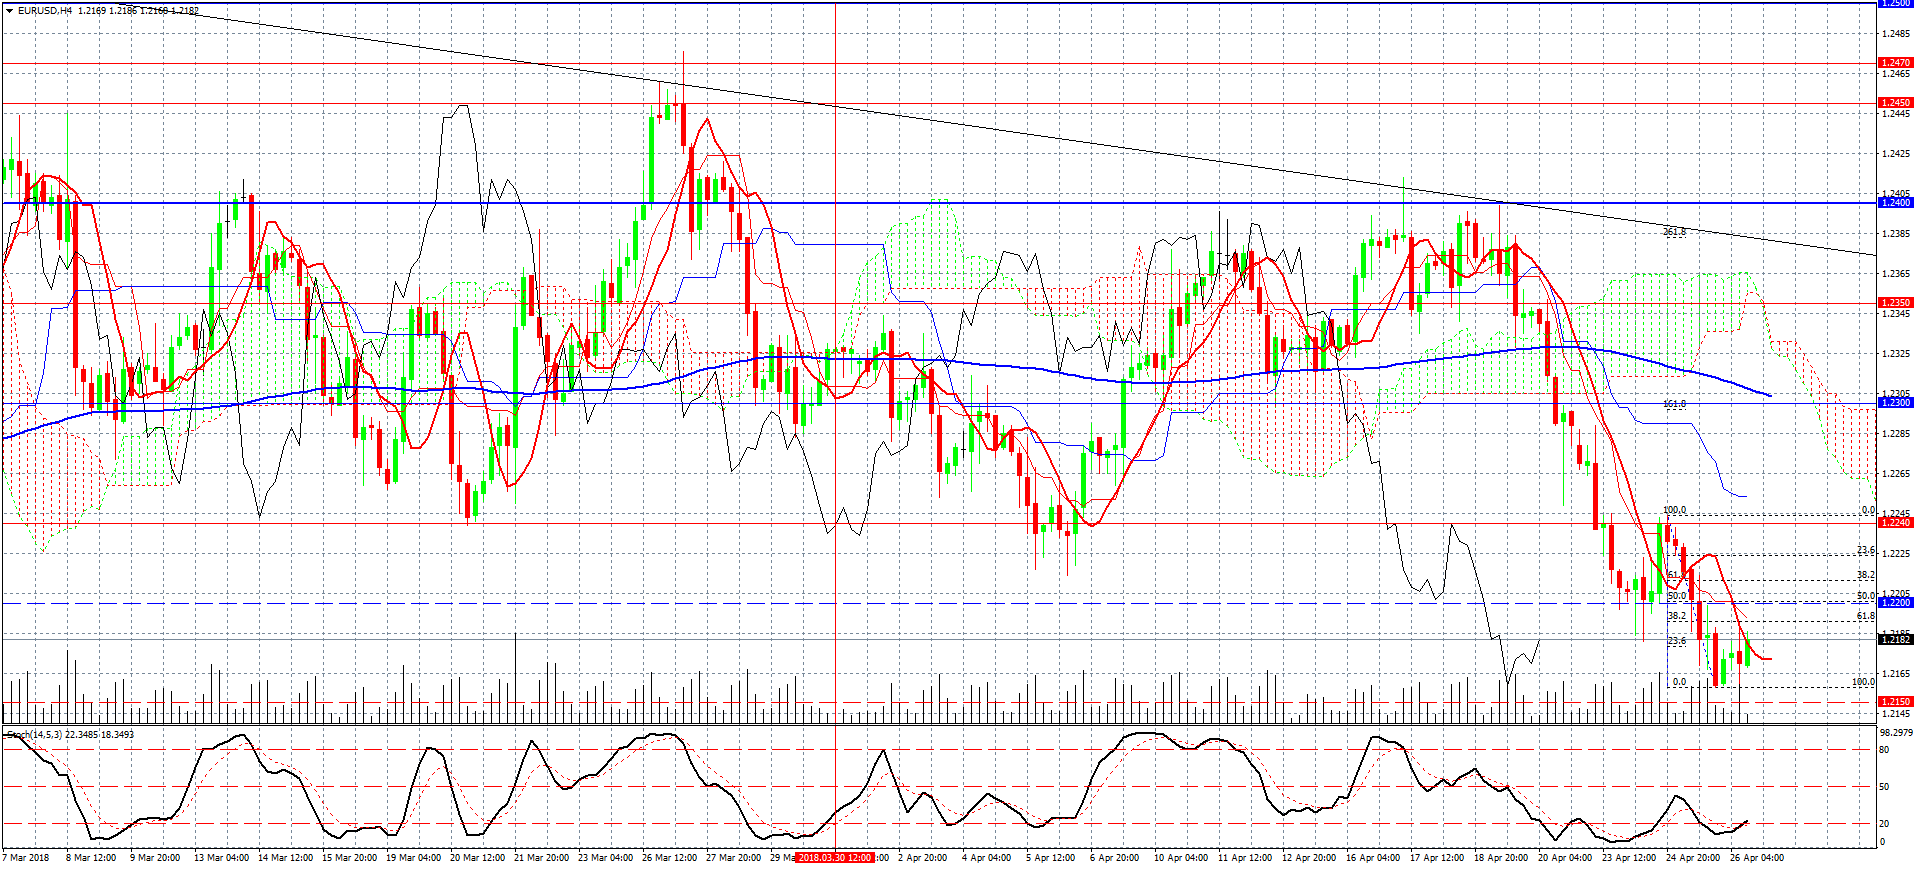The image size is (1916, 869).
Task: Click the 26 Apr 04:00 time label
Action: pyautogui.click(x=1757, y=858)
